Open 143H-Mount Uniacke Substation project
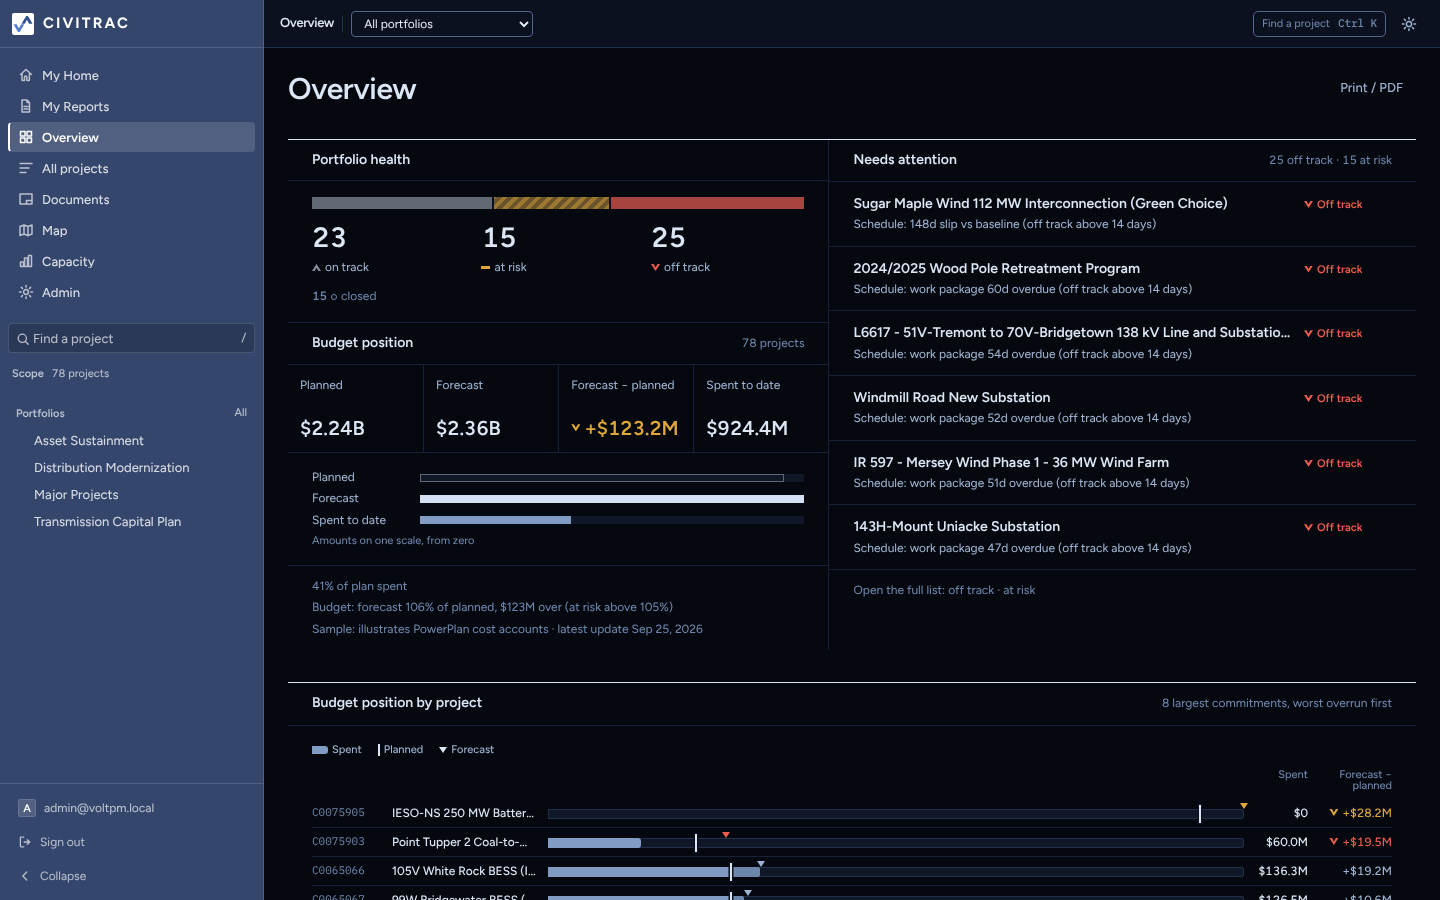Viewport: 1440px width, 900px height. 957,526
